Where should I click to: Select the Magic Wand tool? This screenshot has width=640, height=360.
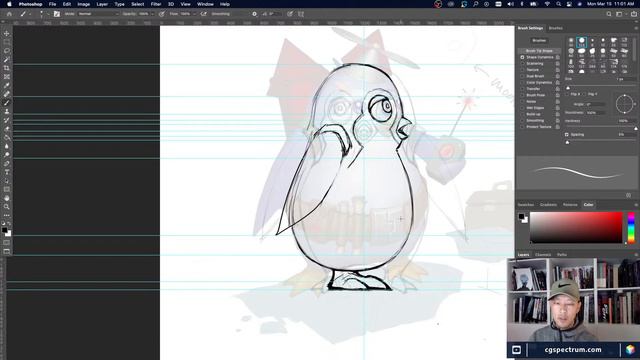[7, 60]
